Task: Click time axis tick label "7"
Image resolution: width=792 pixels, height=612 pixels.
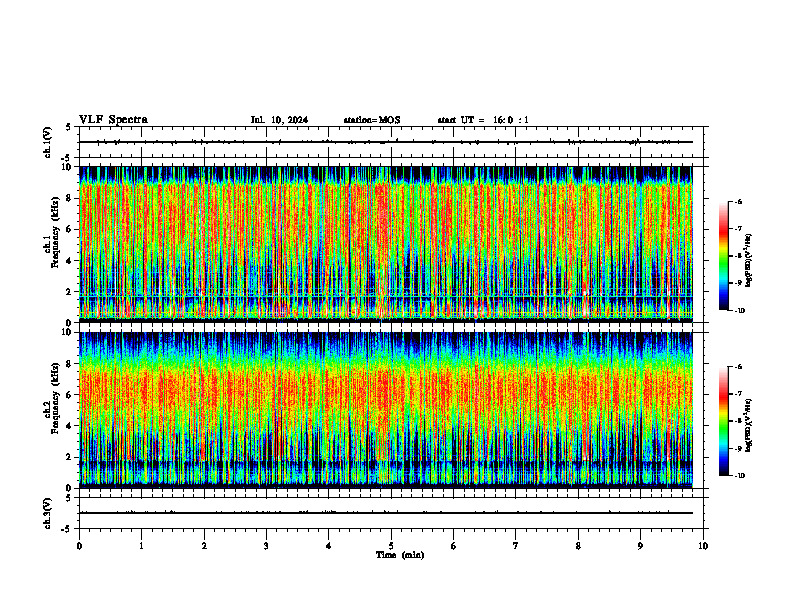Action: [515, 546]
